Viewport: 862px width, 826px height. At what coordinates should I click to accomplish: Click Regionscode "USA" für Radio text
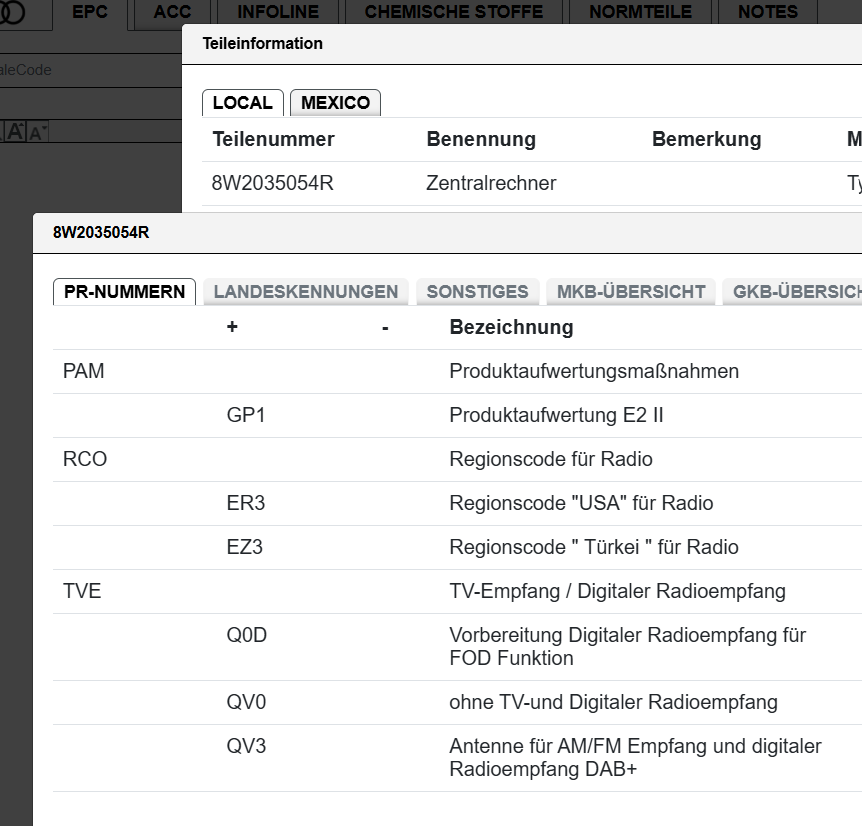(581, 503)
